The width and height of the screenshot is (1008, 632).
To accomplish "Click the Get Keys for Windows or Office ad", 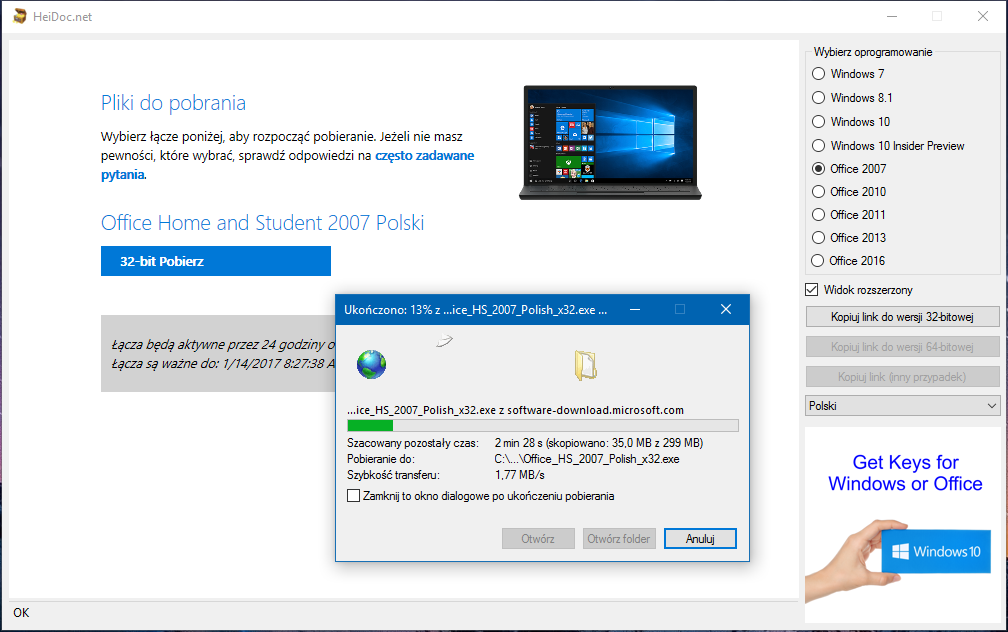I will point(905,473).
